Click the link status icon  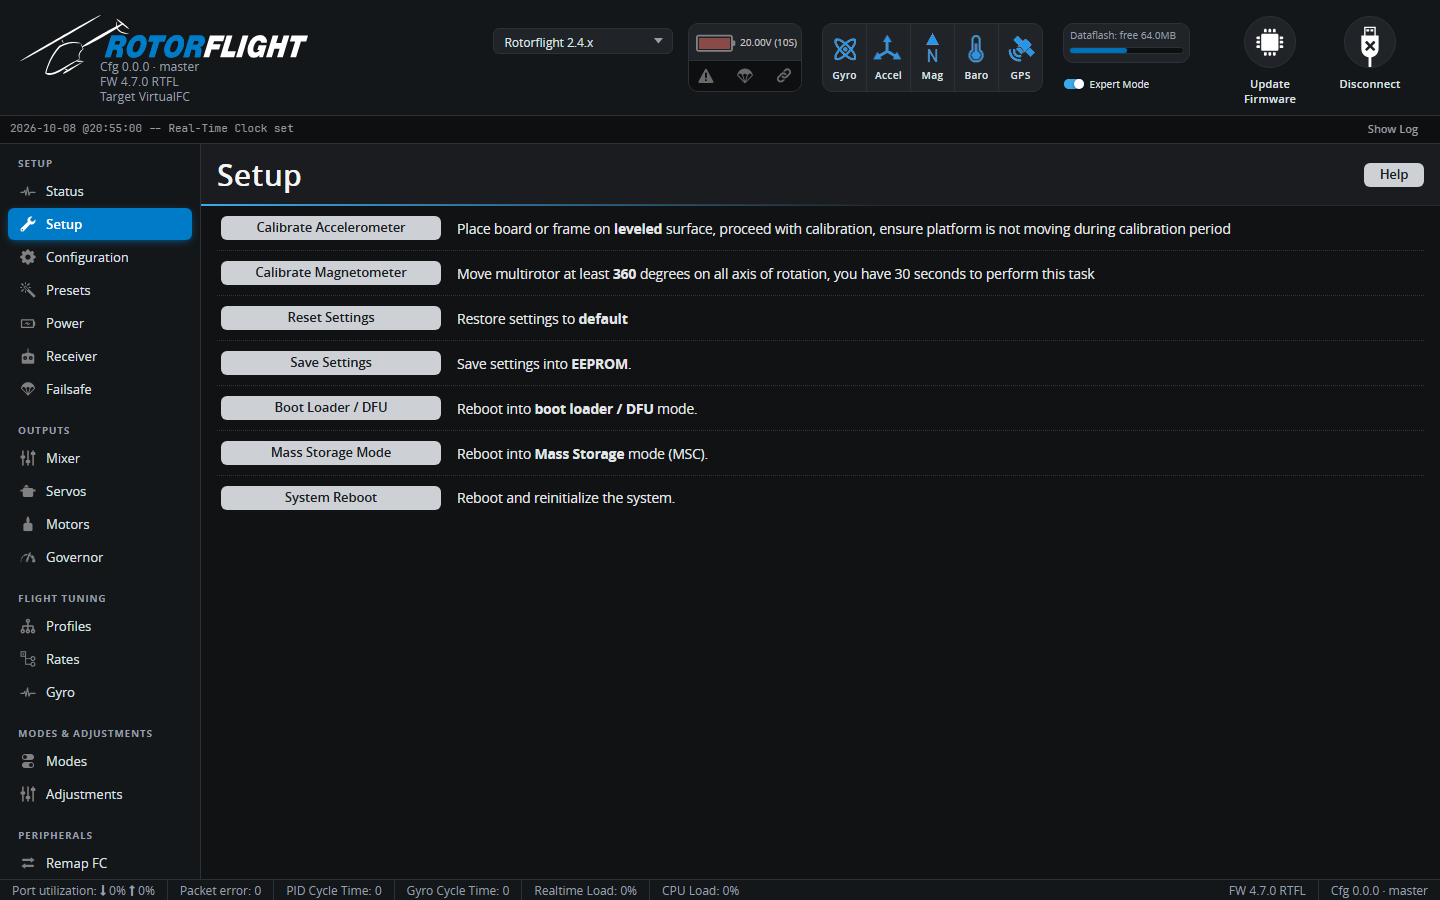(784, 76)
